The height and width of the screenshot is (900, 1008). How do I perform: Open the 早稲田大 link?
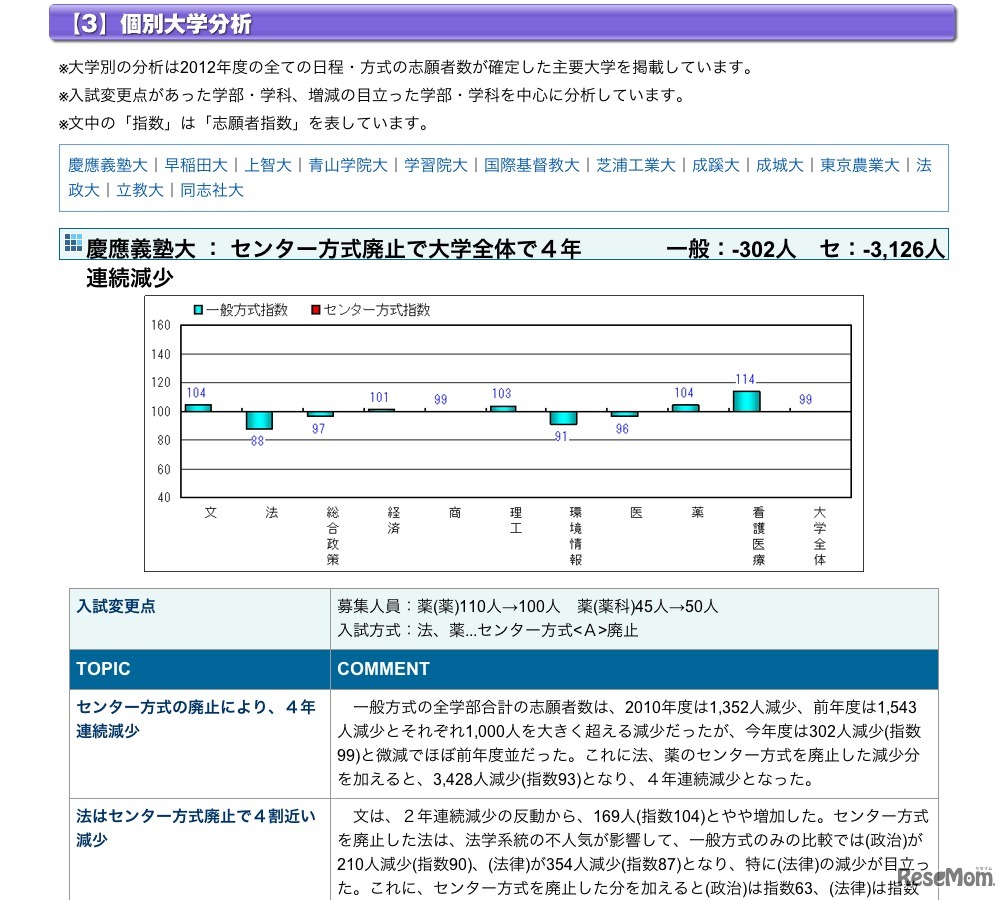pyautogui.click(x=196, y=165)
